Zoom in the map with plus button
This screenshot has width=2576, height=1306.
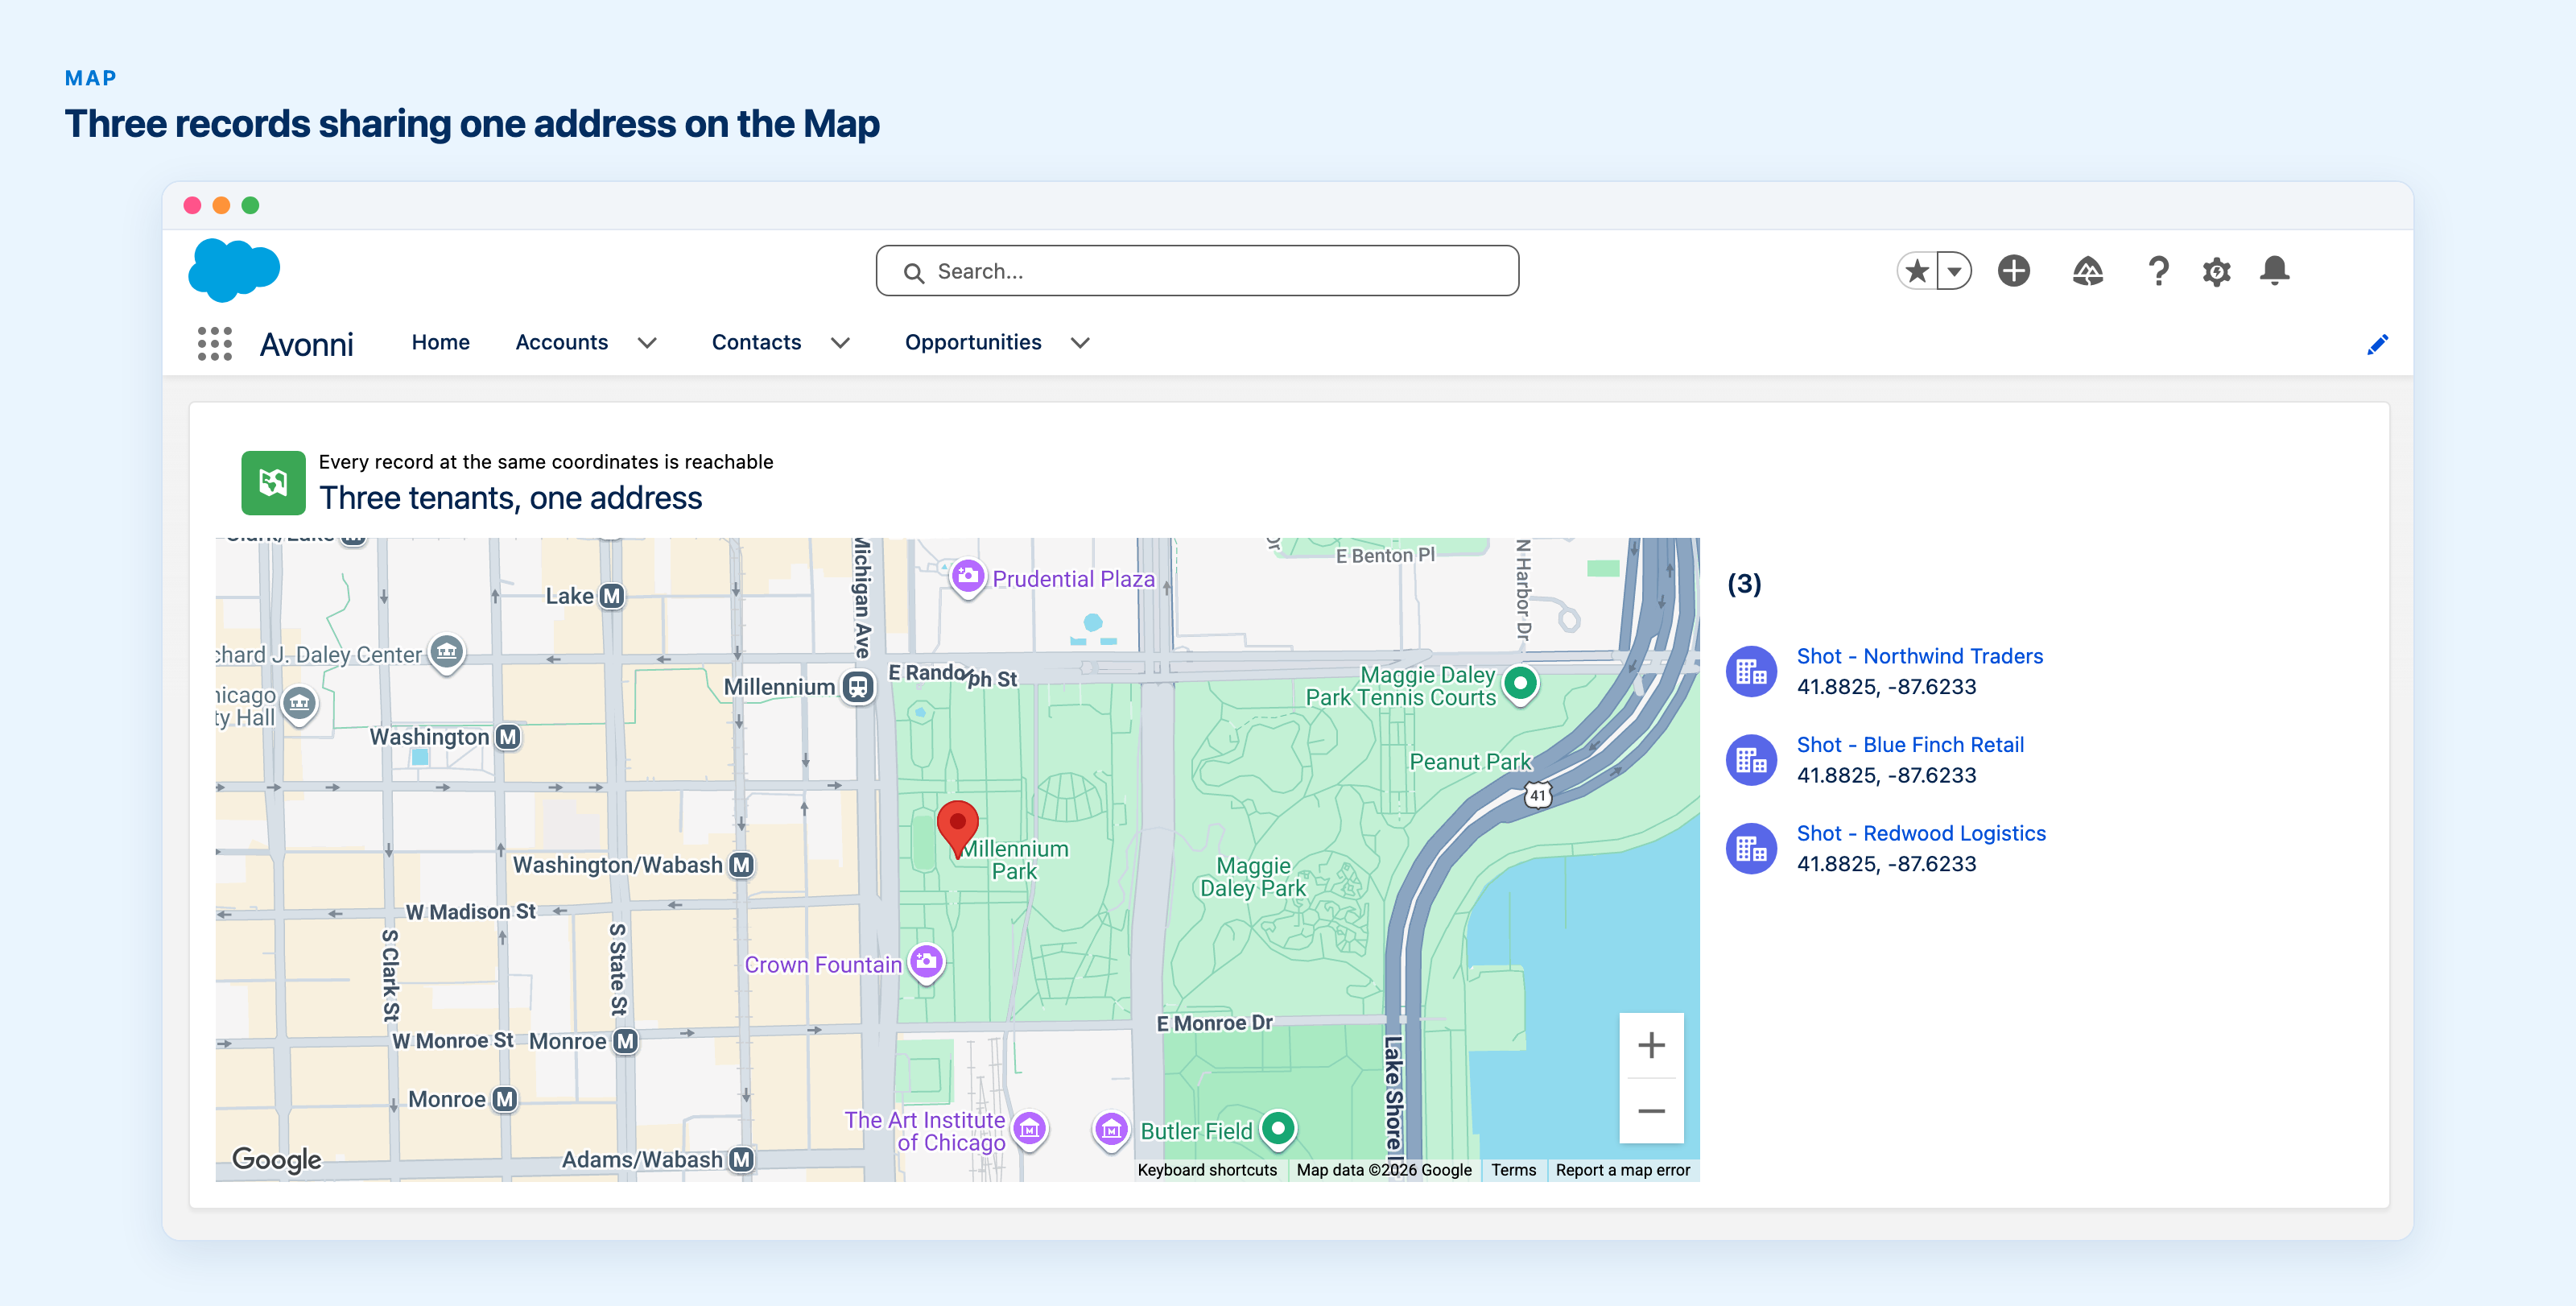1651,1046
